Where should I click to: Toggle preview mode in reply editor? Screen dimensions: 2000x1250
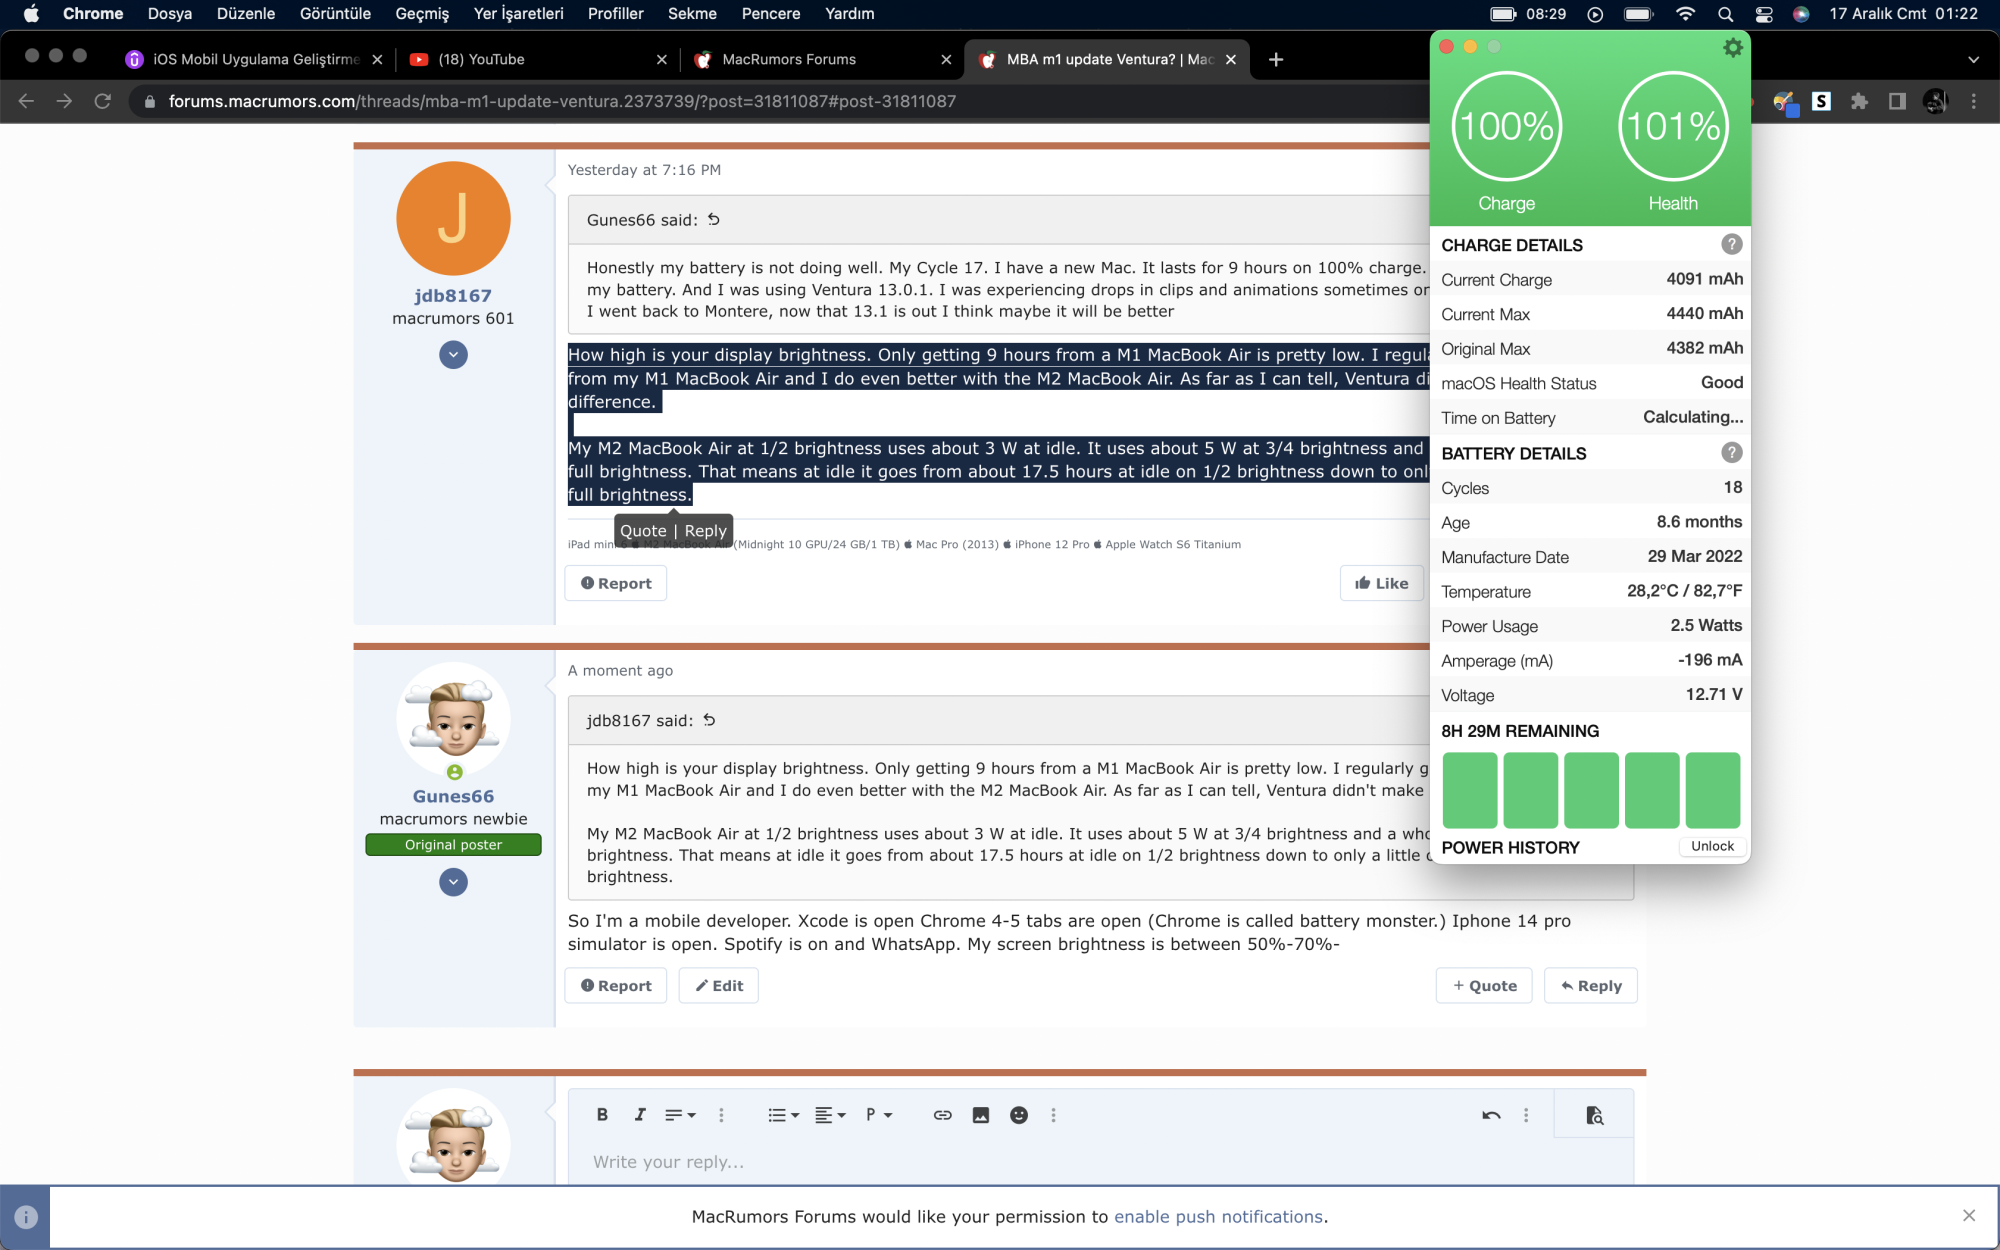point(1594,1115)
